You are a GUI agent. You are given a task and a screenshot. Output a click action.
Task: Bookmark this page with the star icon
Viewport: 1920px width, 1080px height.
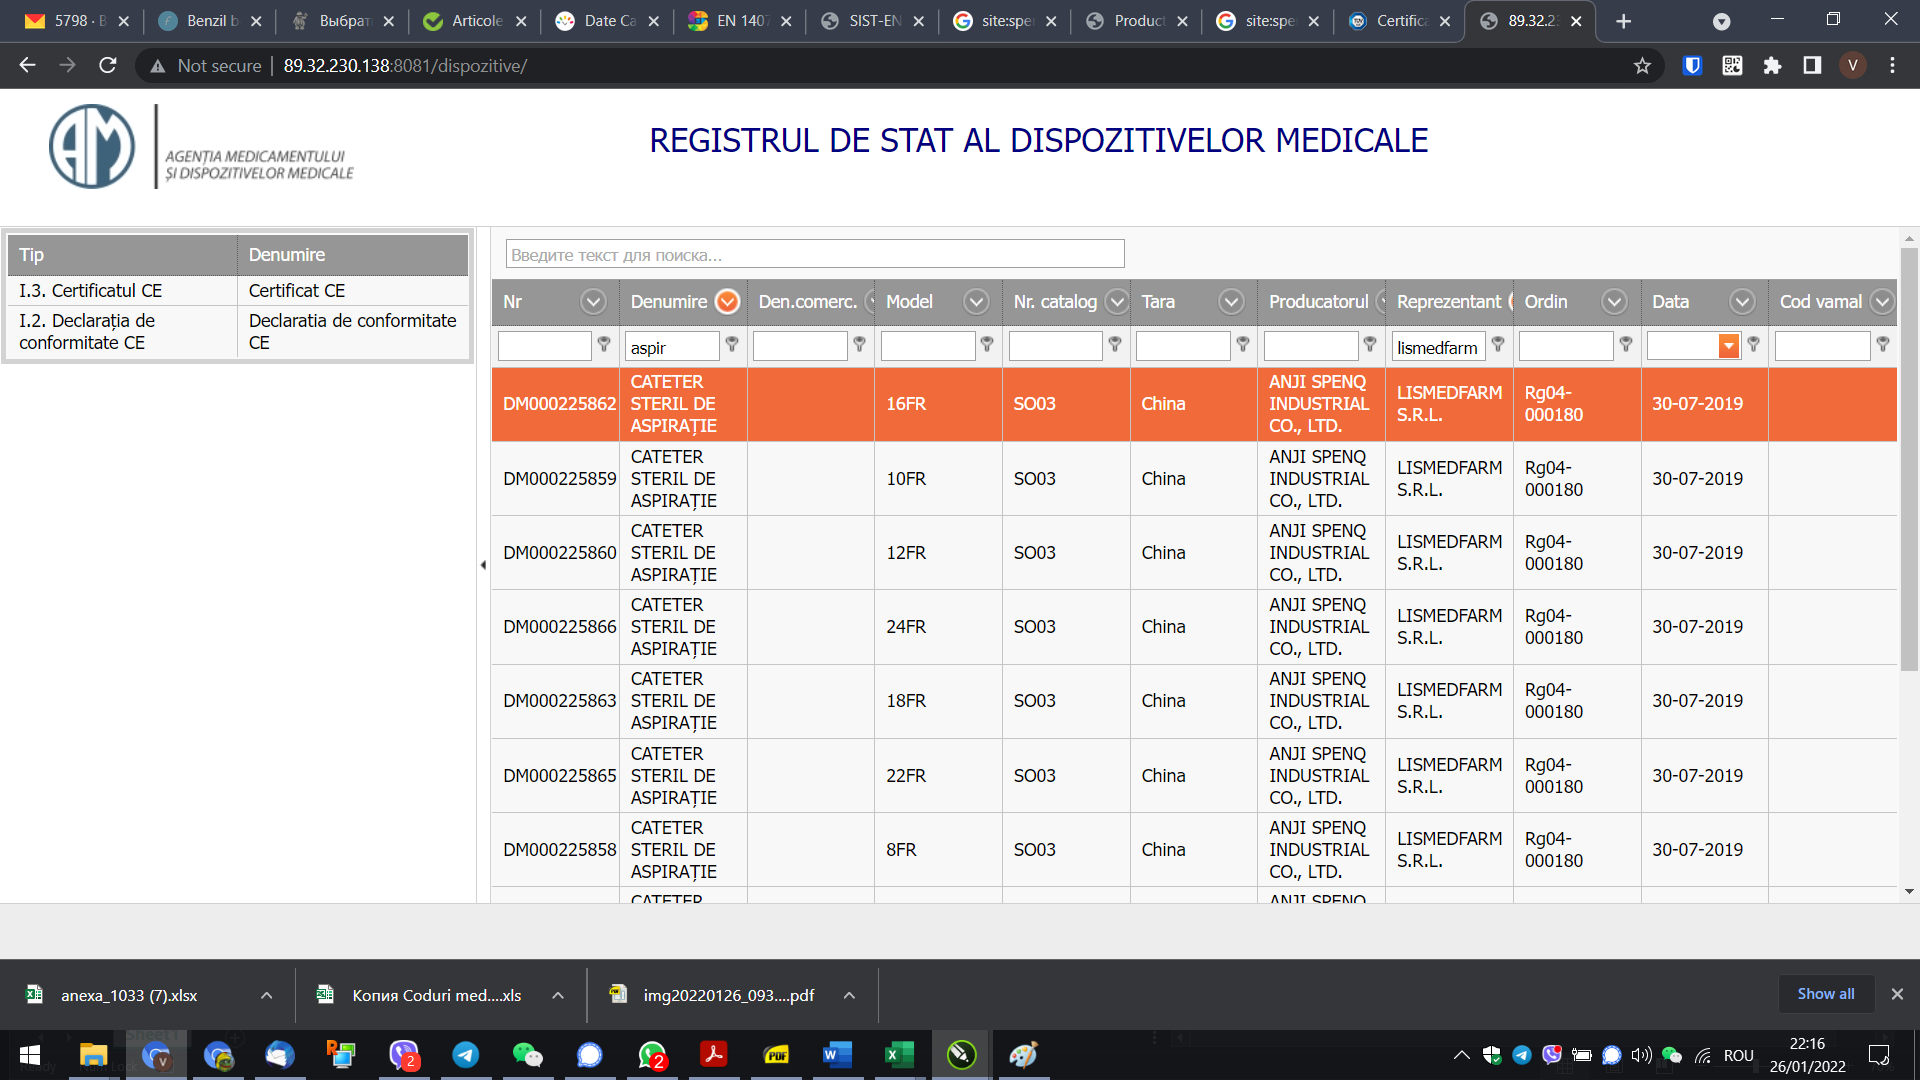[1642, 66]
